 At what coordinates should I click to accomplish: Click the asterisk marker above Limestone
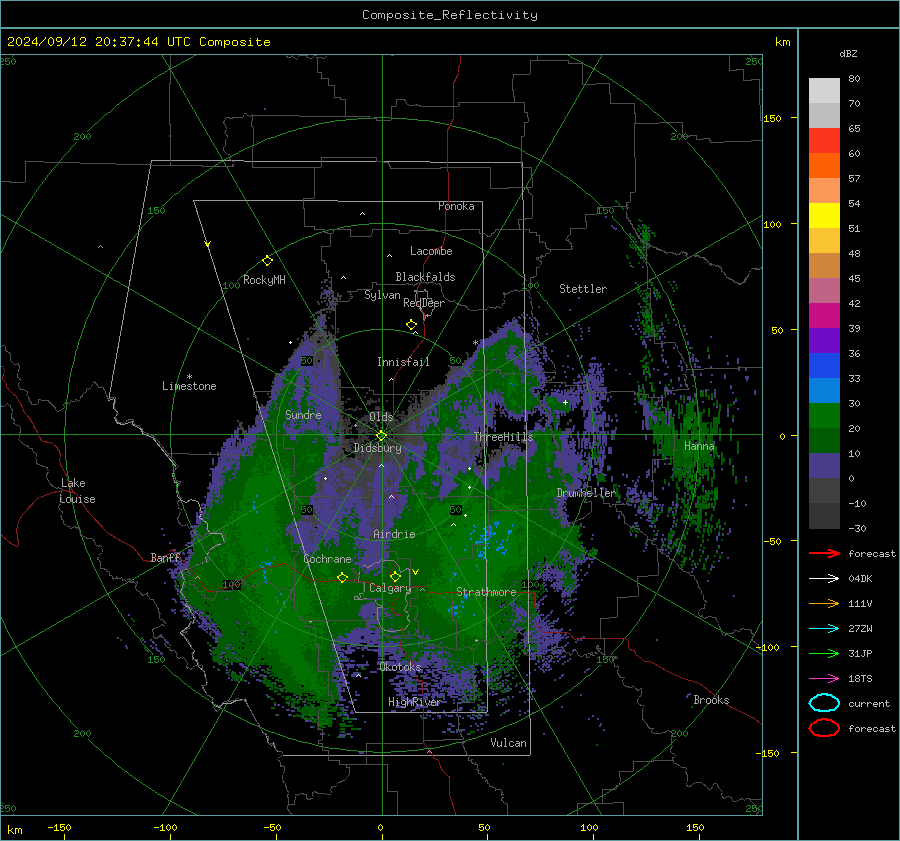[x=189, y=377]
